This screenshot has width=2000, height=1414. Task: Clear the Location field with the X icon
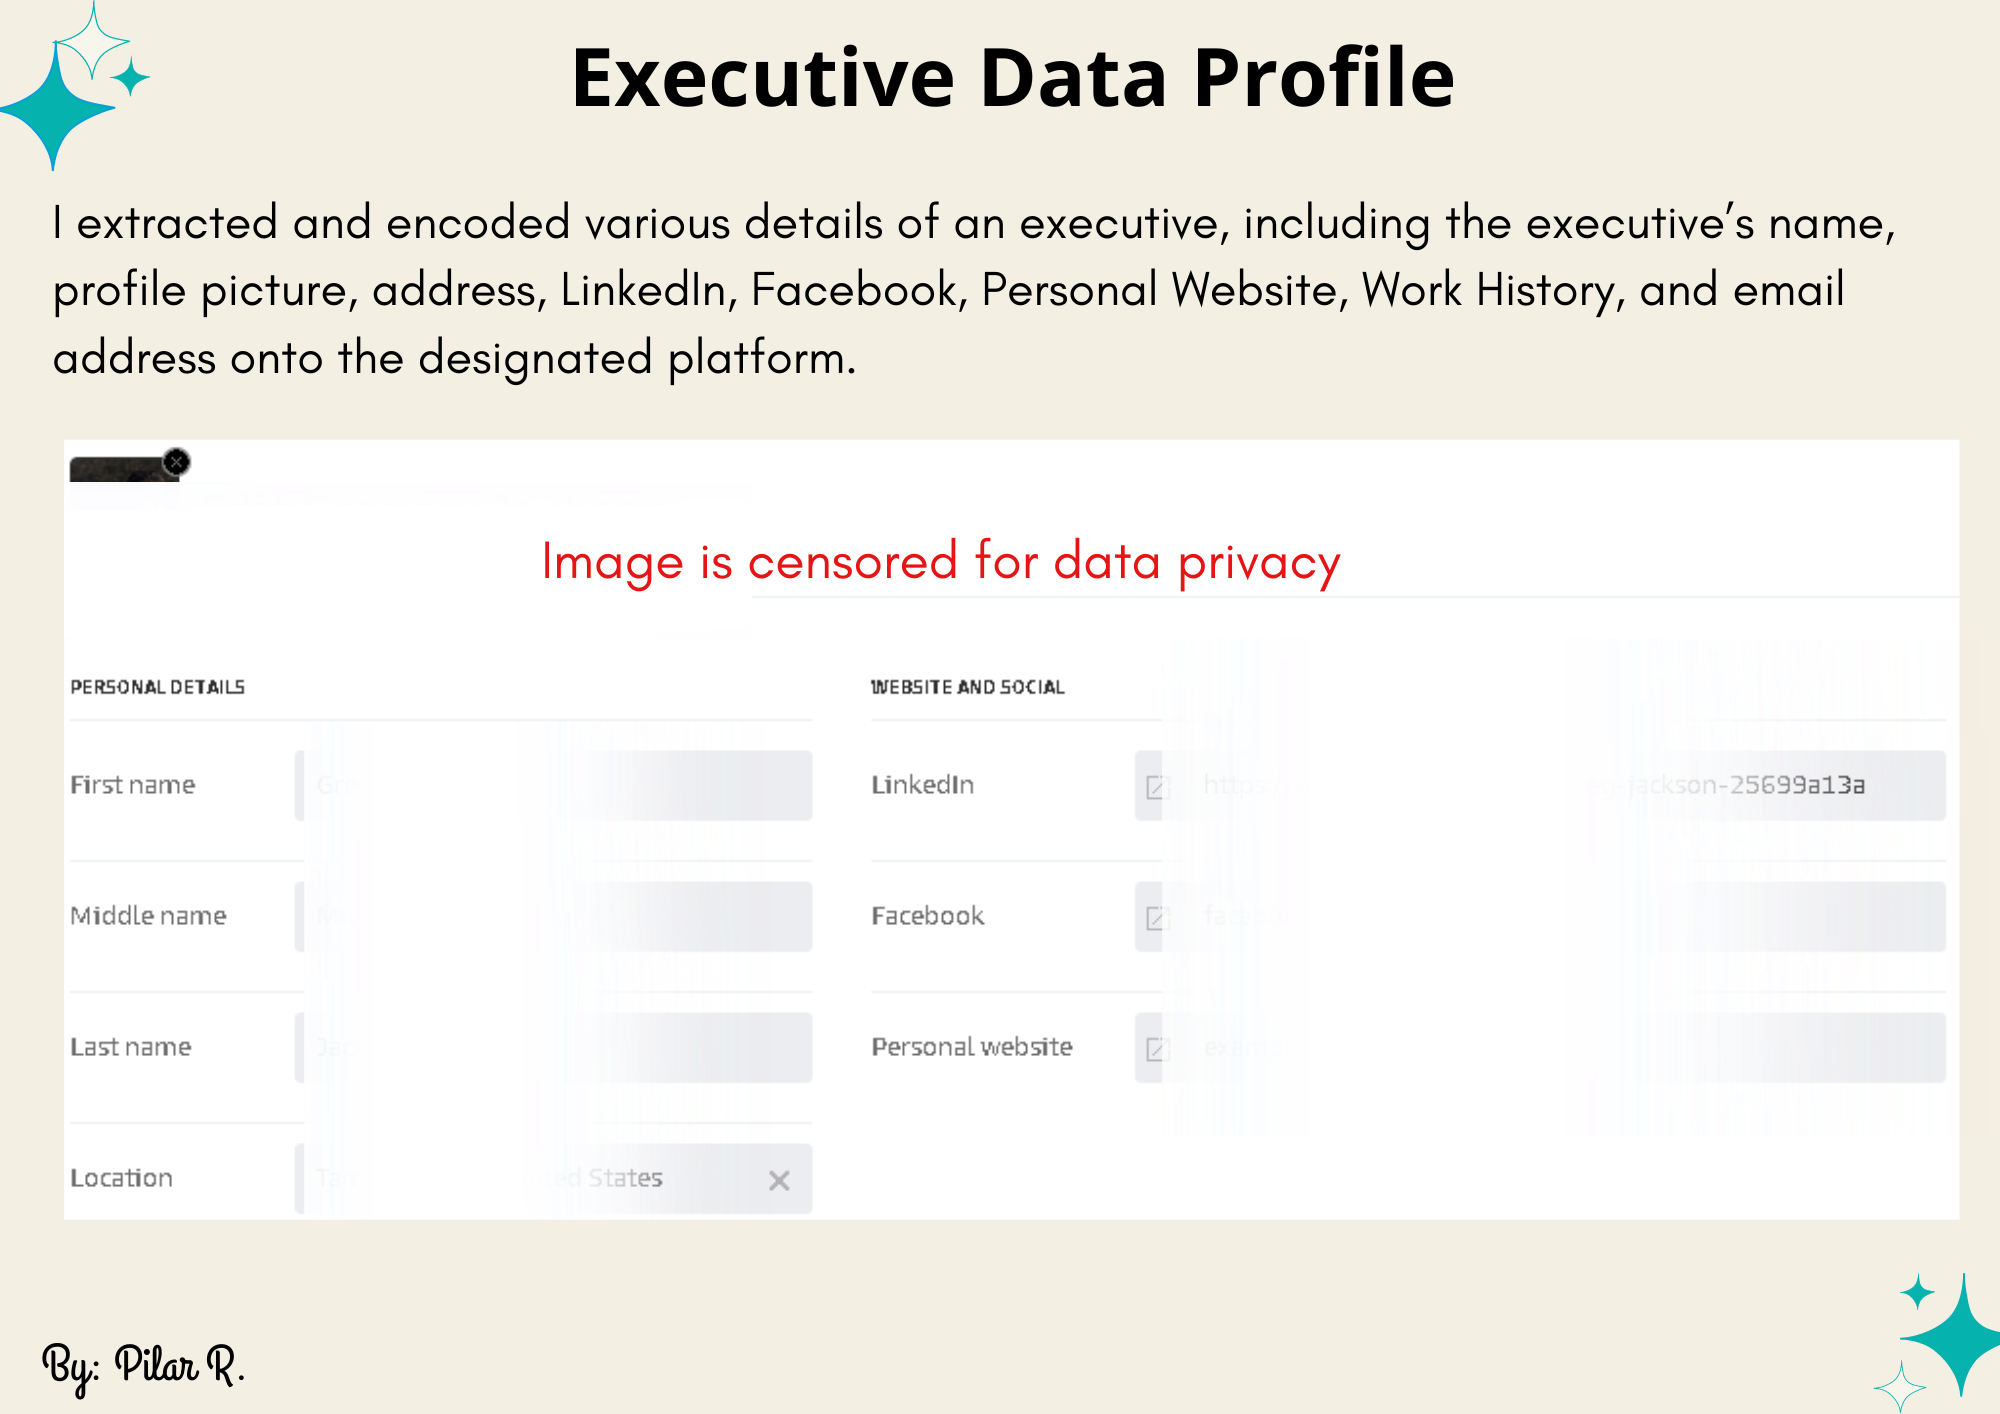pos(779,1181)
